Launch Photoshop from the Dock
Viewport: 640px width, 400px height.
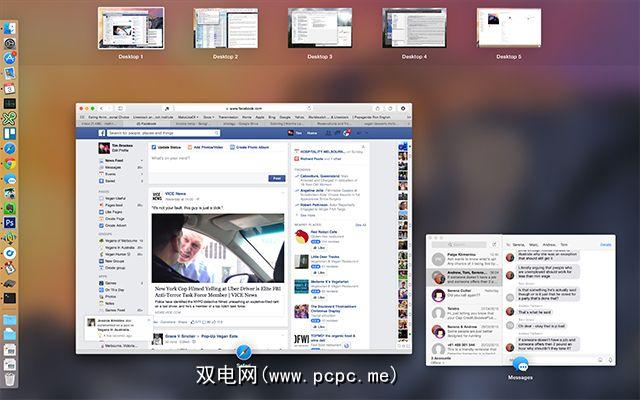click(x=9, y=223)
